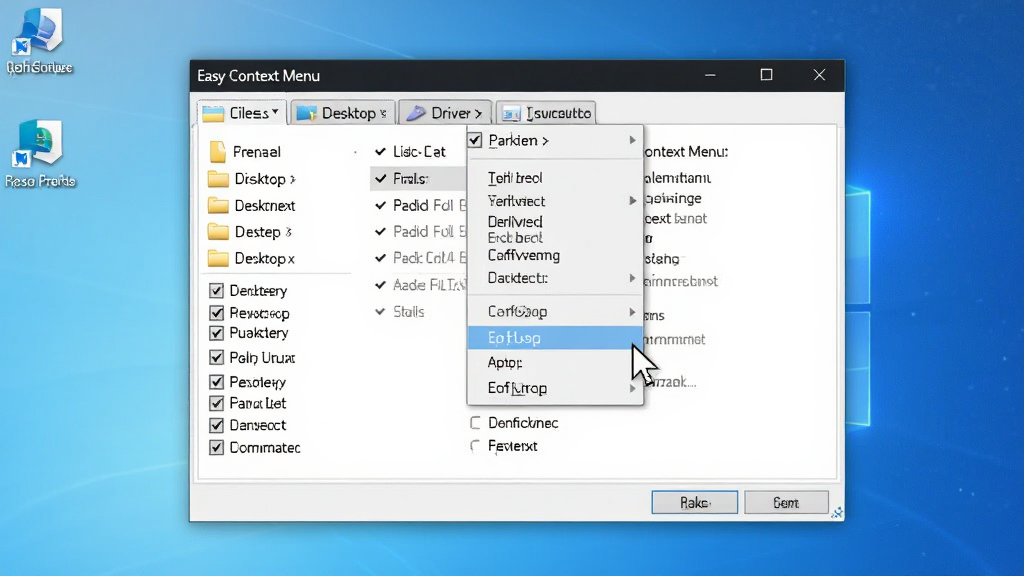Image resolution: width=1024 pixels, height=576 pixels.
Task: Uncheck the Paln Uruat checkbox
Action: (x=216, y=357)
